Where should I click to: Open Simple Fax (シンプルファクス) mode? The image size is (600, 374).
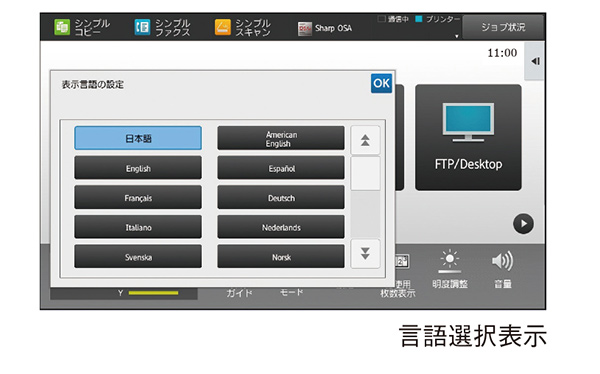163,28
